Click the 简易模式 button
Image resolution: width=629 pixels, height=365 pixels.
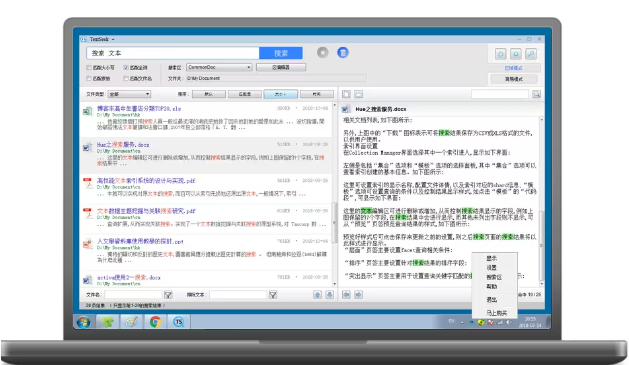tap(513, 79)
